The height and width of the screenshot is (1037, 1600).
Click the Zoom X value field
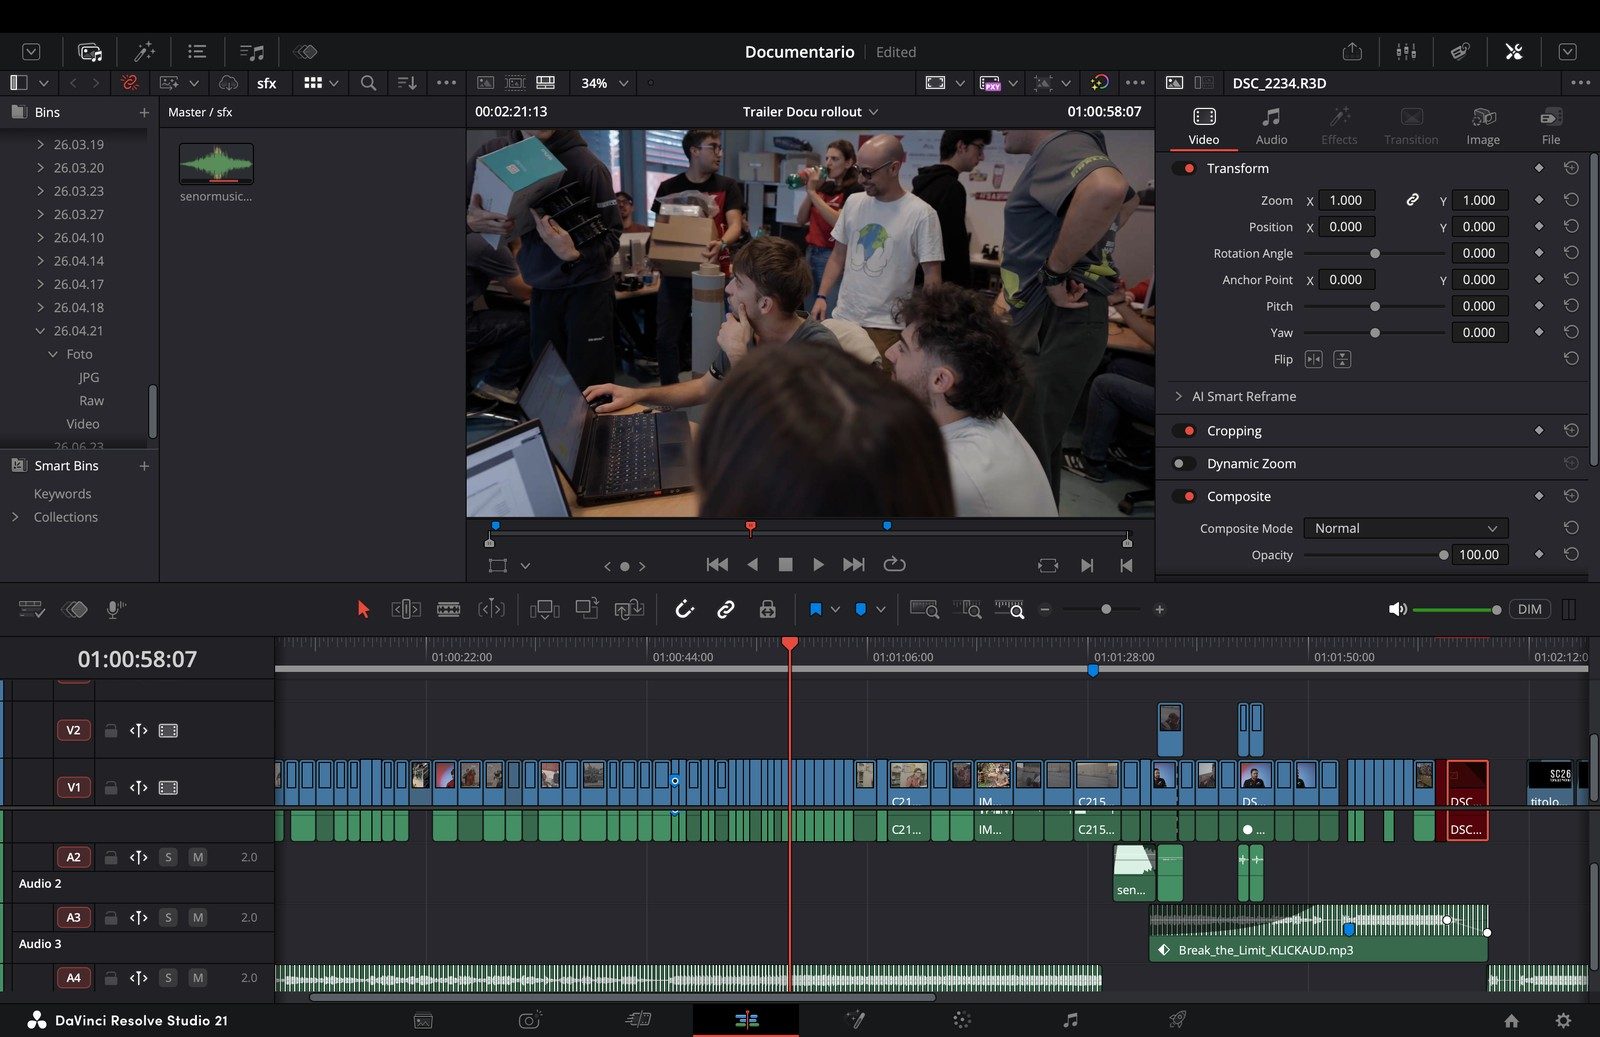click(x=1346, y=200)
